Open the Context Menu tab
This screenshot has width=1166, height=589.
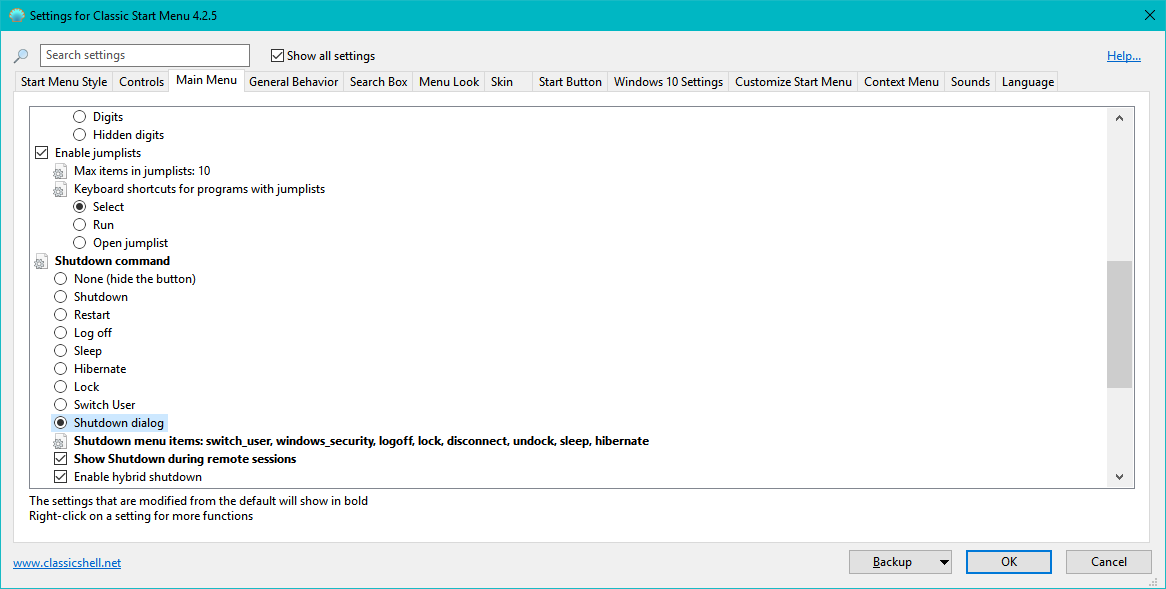(901, 82)
